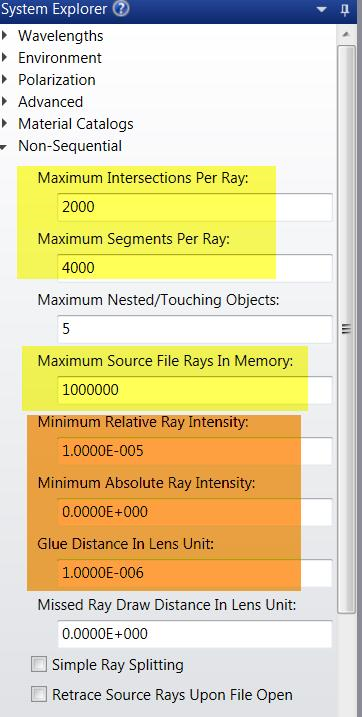Collapse the Non-Sequential section
This screenshot has height=717, width=362.
click(4, 147)
